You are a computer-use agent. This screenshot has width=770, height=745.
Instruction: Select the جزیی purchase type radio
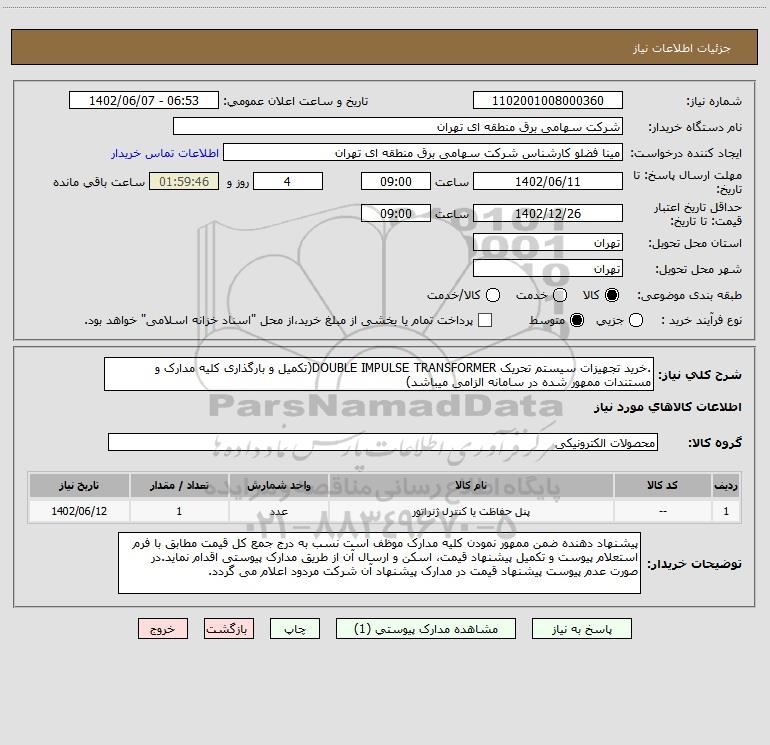[636, 320]
